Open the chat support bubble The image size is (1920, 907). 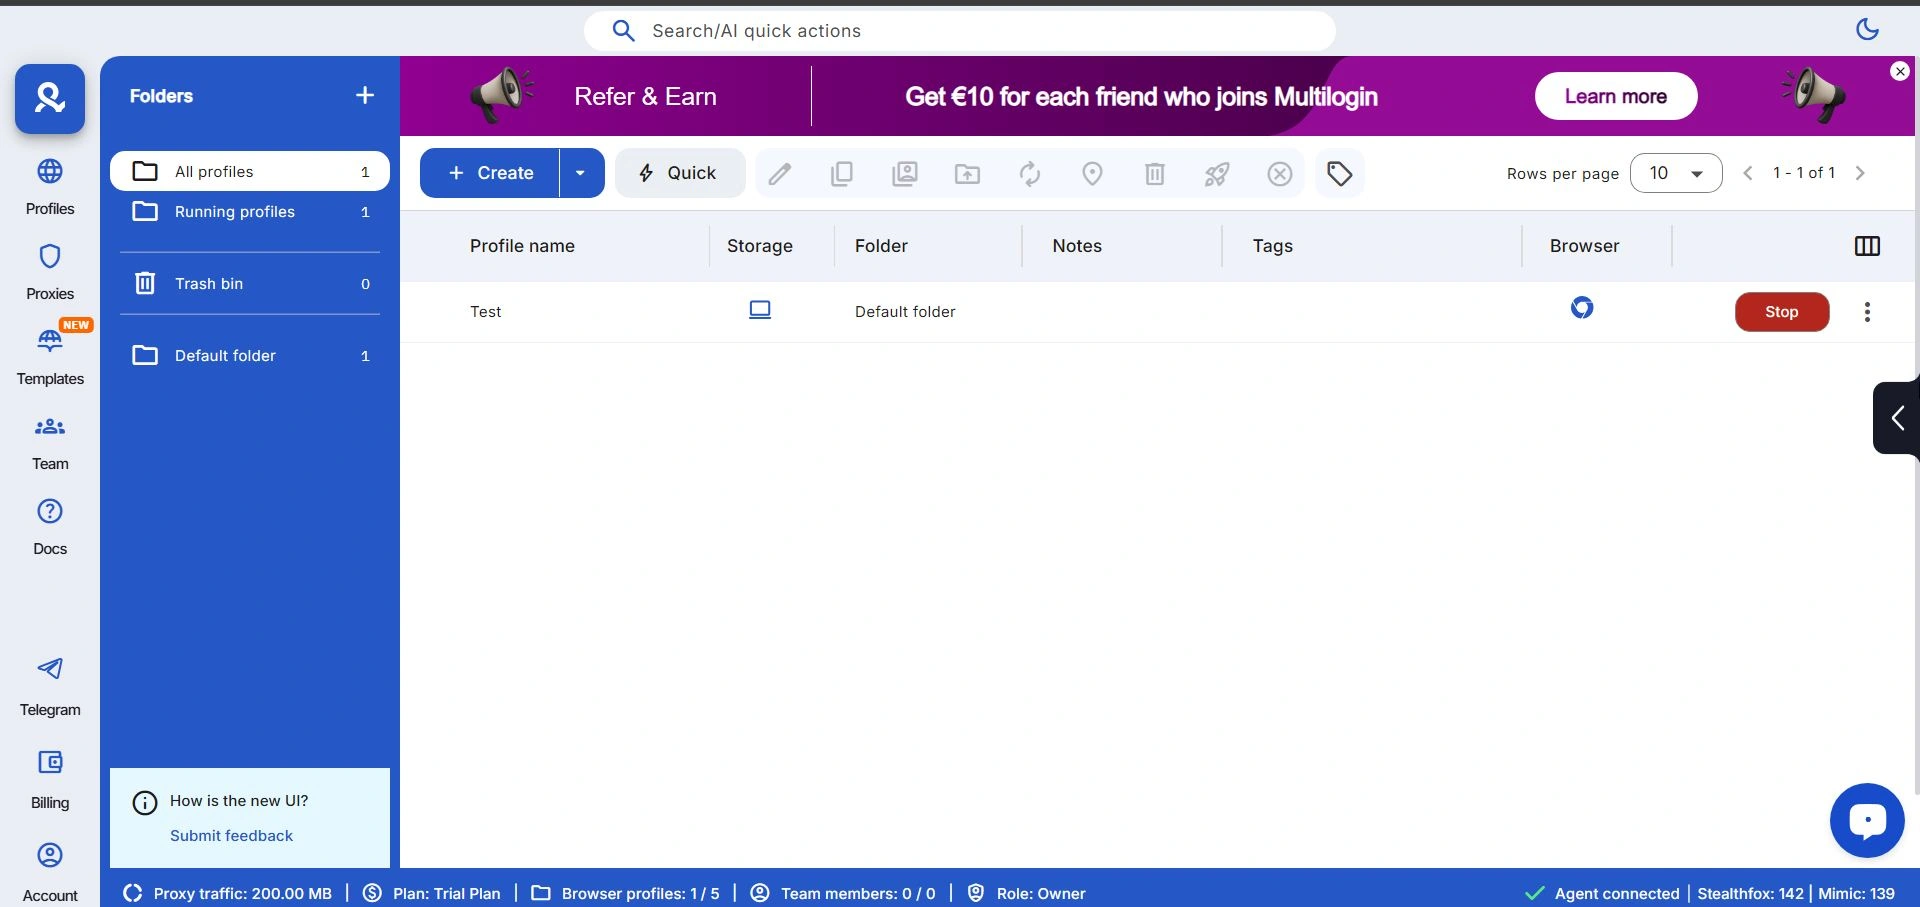(x=1866, y=820)
